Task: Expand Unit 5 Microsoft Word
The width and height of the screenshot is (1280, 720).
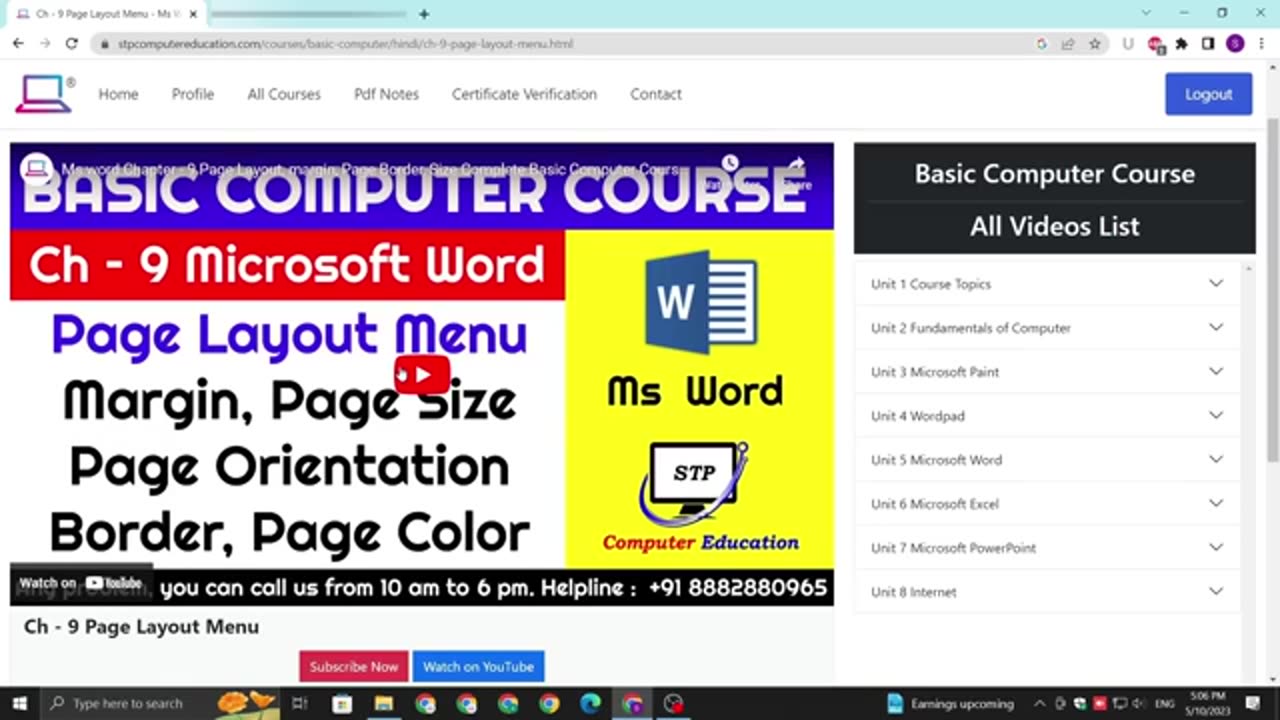Action: [1047, 460]
